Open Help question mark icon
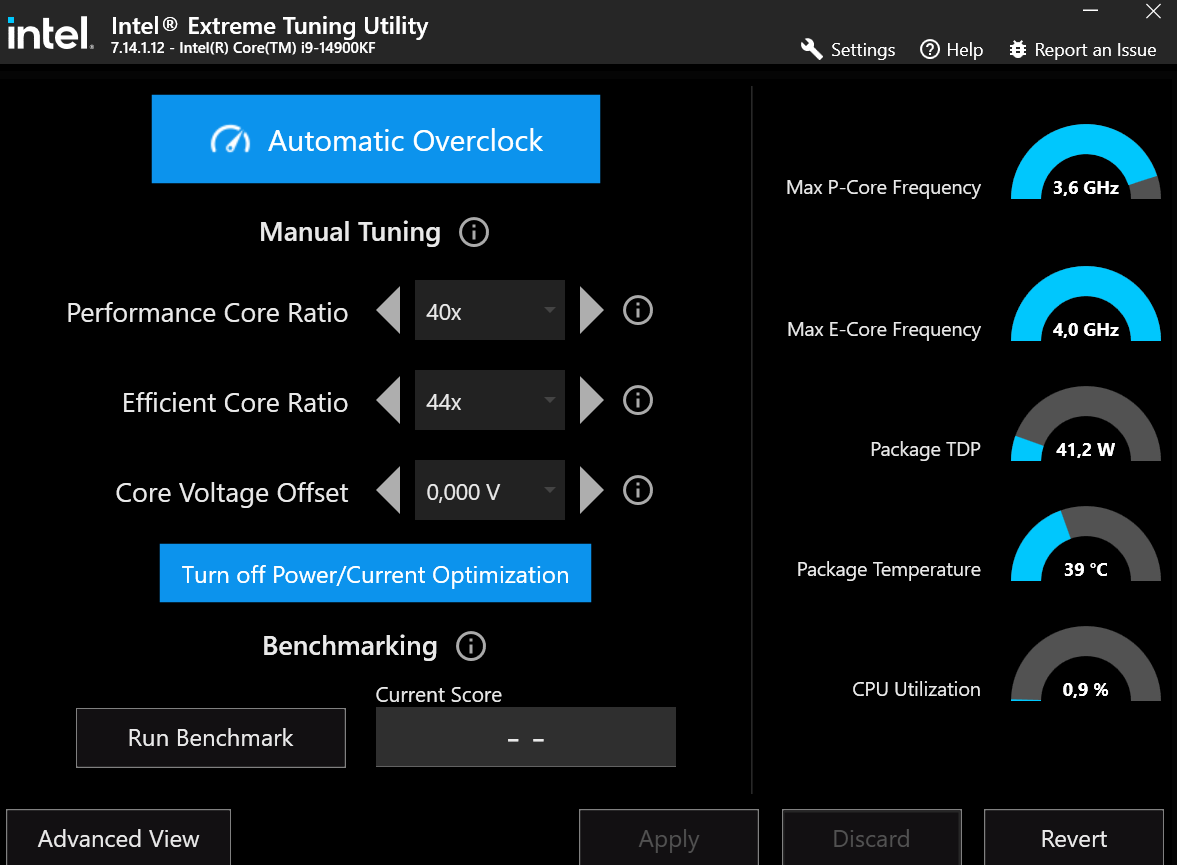Screen dimensions: 1177x865 coord(930,50)
